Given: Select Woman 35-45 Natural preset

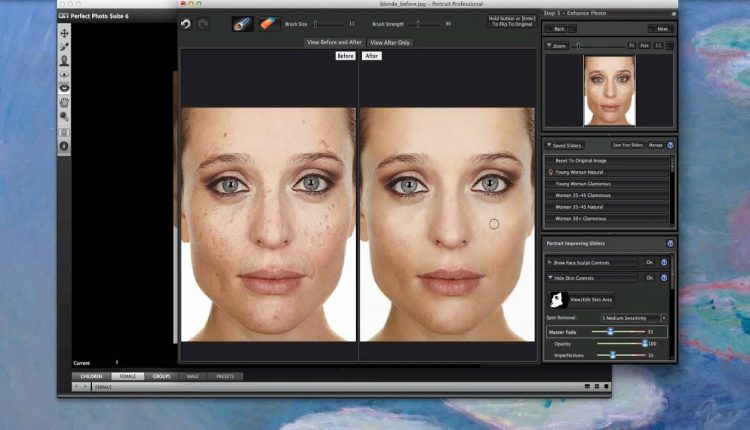Looking at the screenshot, I should pos(607,207).
